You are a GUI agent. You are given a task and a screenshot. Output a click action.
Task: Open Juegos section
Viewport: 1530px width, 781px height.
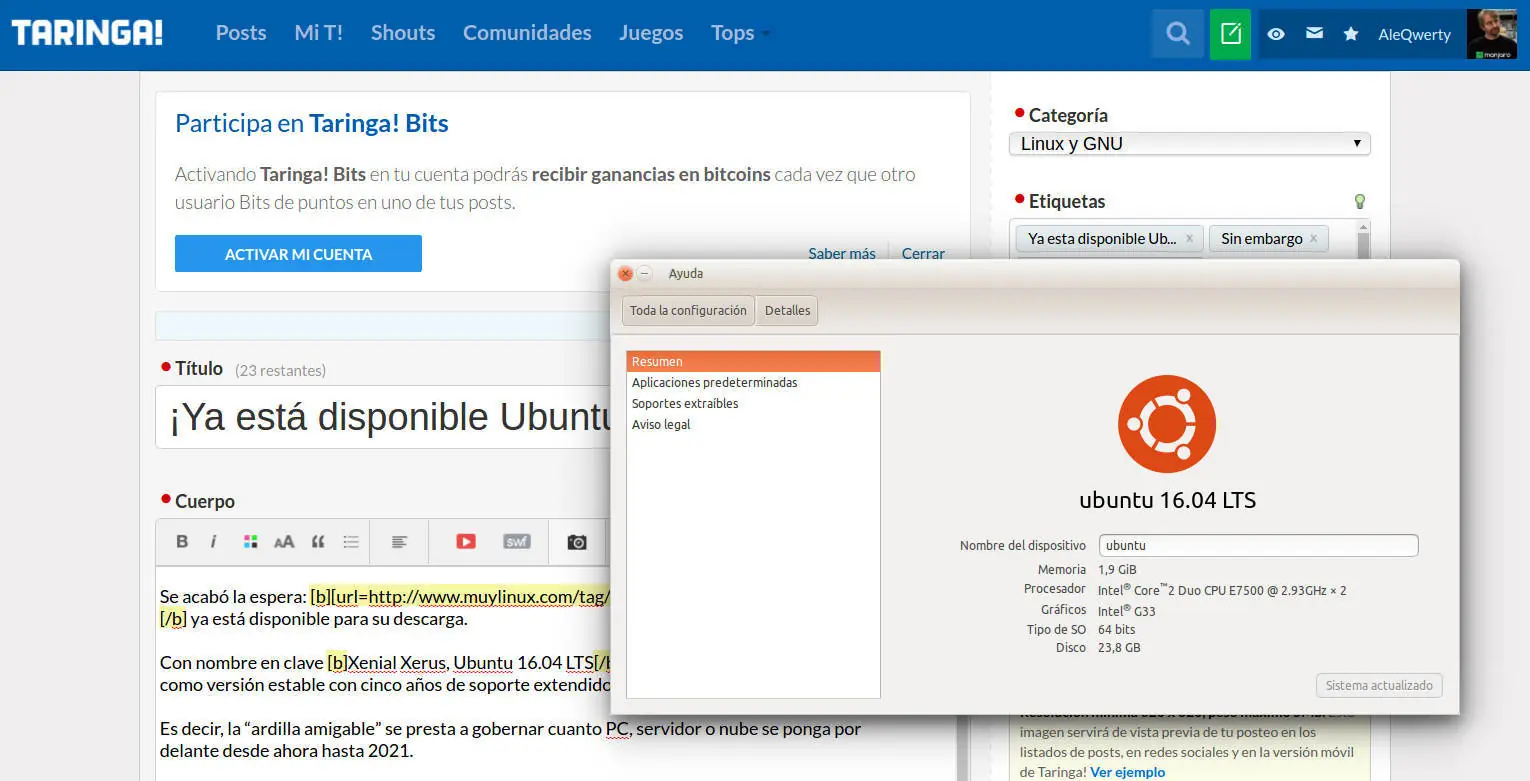[x=651, y=33]
